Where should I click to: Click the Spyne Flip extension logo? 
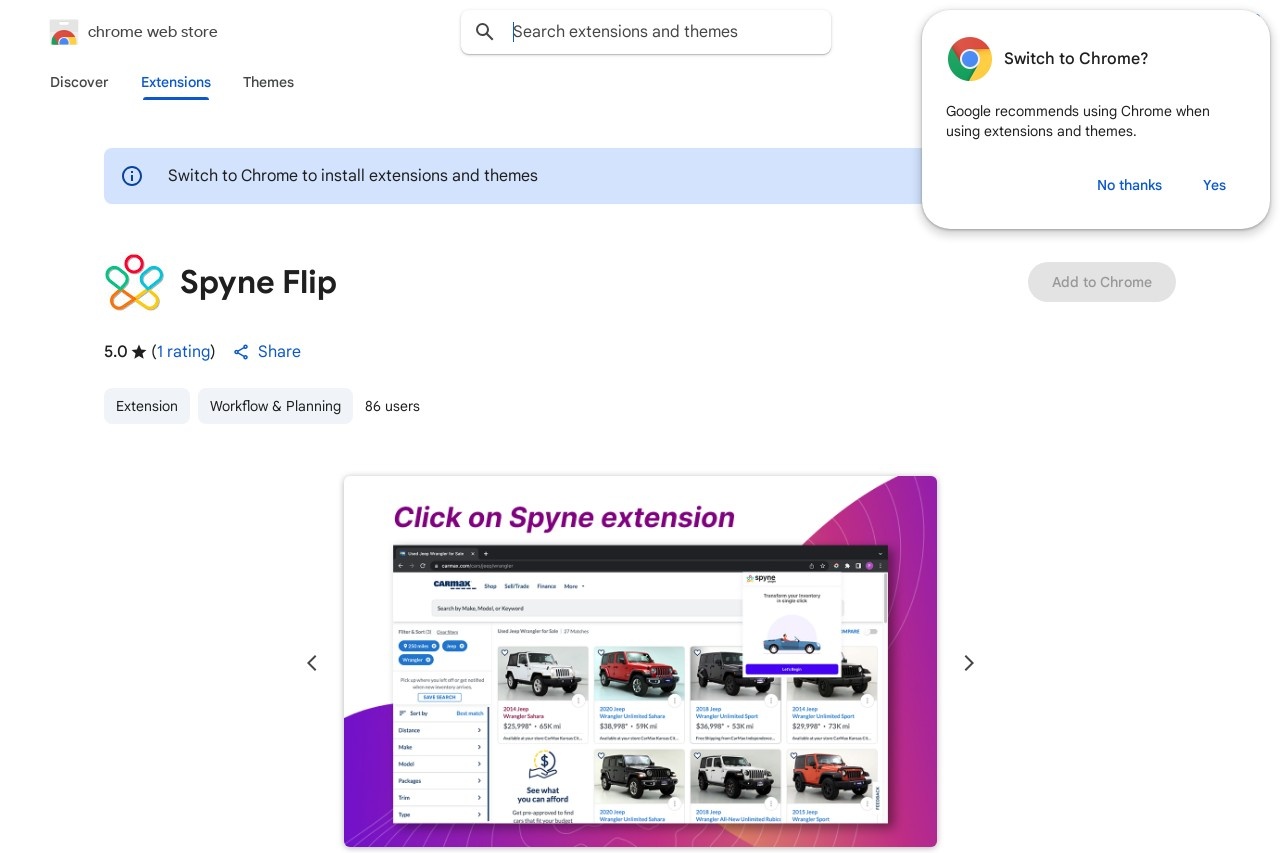click(x=134, y=282)
